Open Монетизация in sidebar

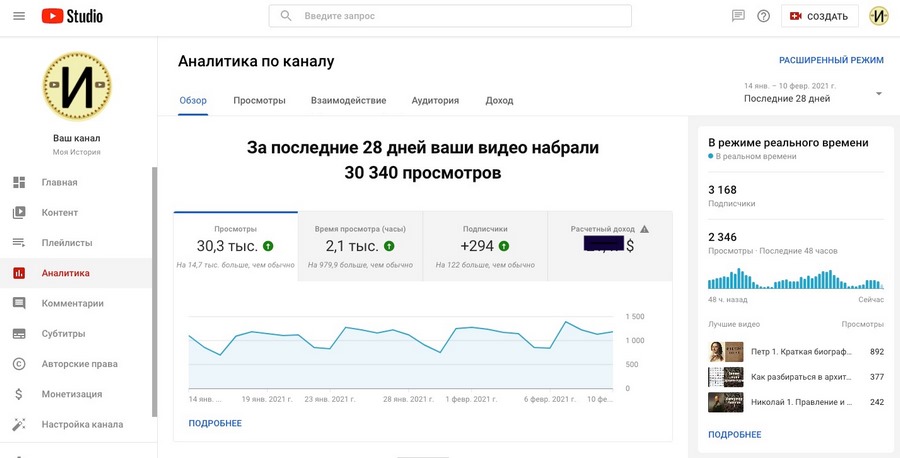coord(71,394)
